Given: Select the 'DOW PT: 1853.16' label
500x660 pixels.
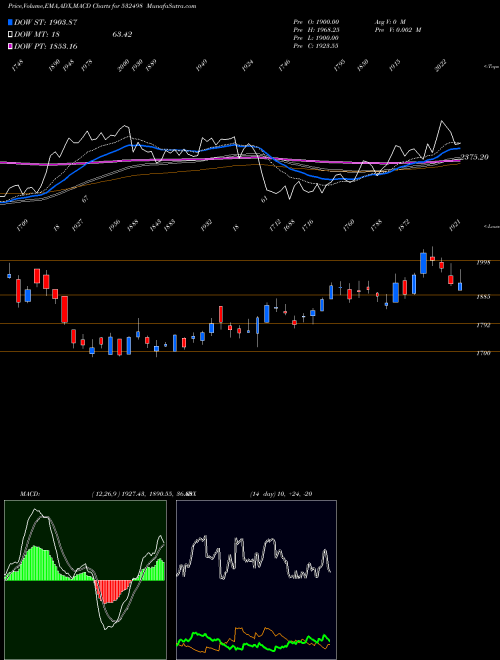Looking at the screenshot, I should [46, 46].
